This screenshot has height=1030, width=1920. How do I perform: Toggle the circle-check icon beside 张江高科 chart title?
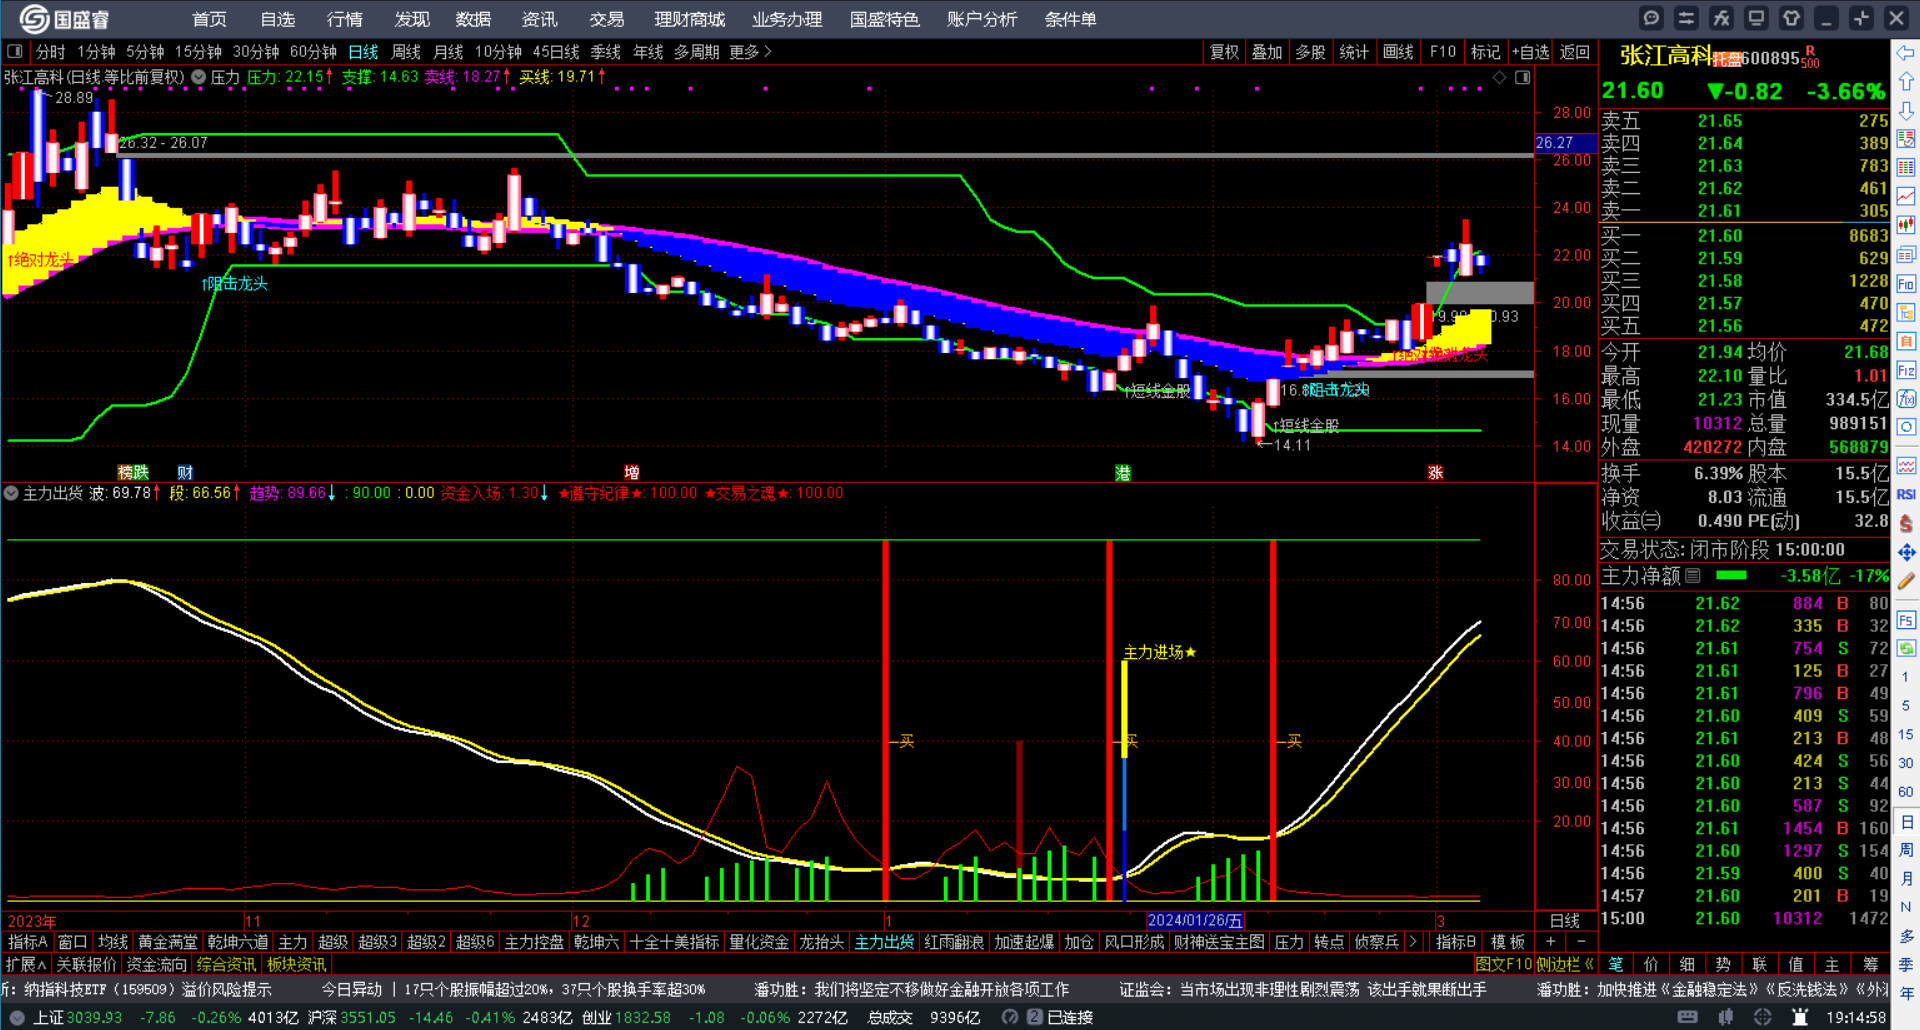198,77
